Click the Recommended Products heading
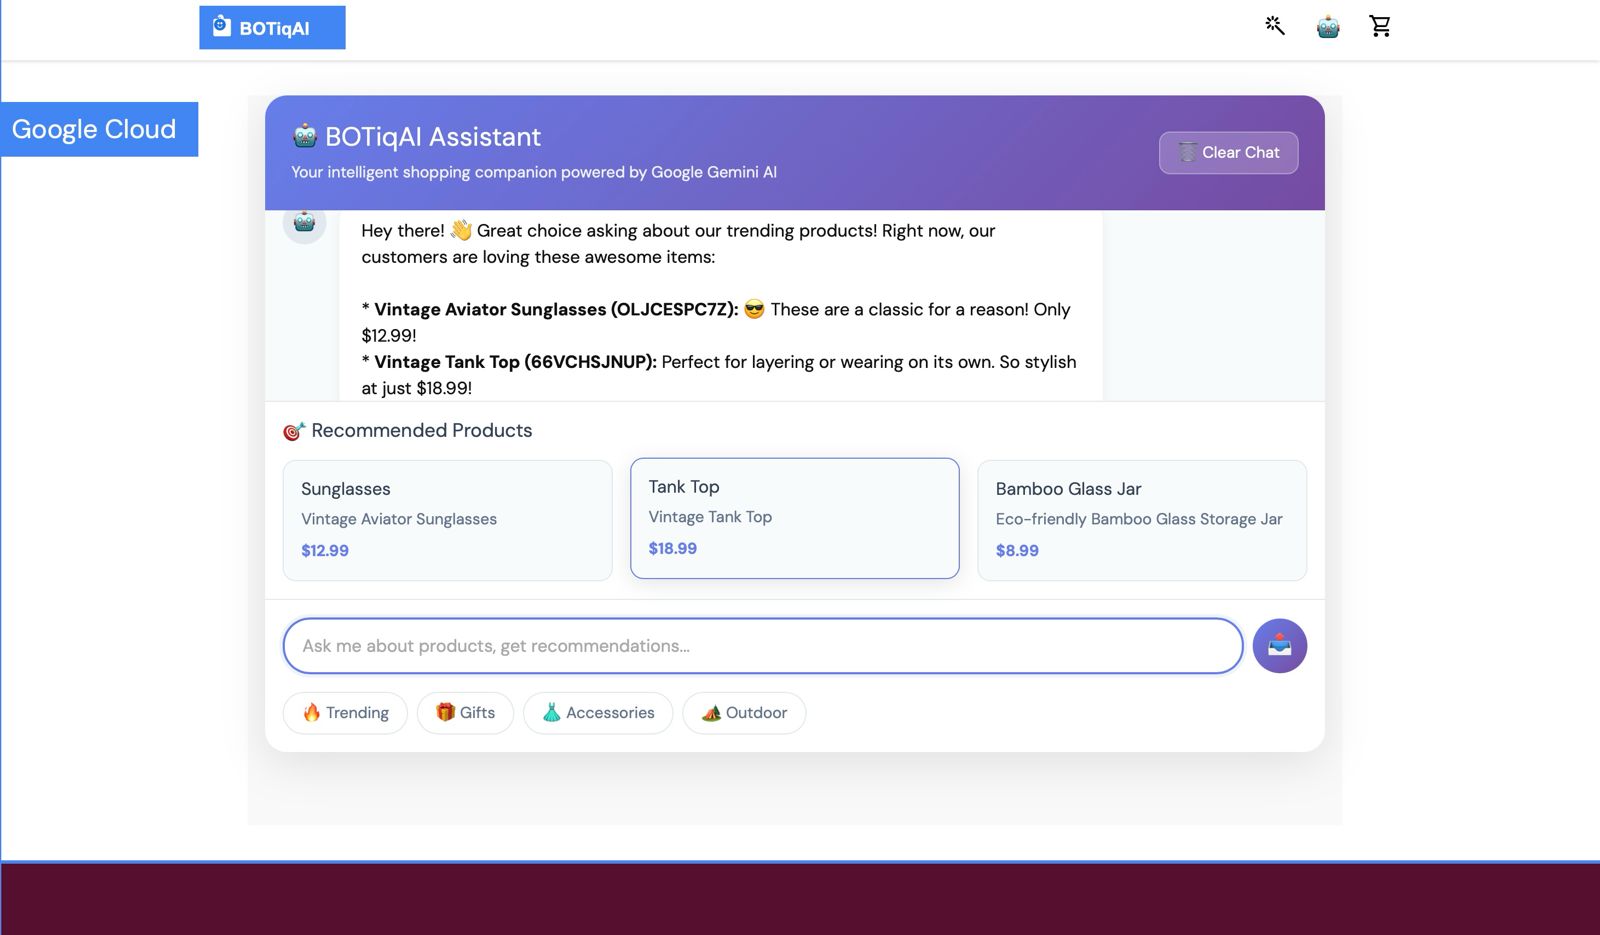 pos(421,430)
